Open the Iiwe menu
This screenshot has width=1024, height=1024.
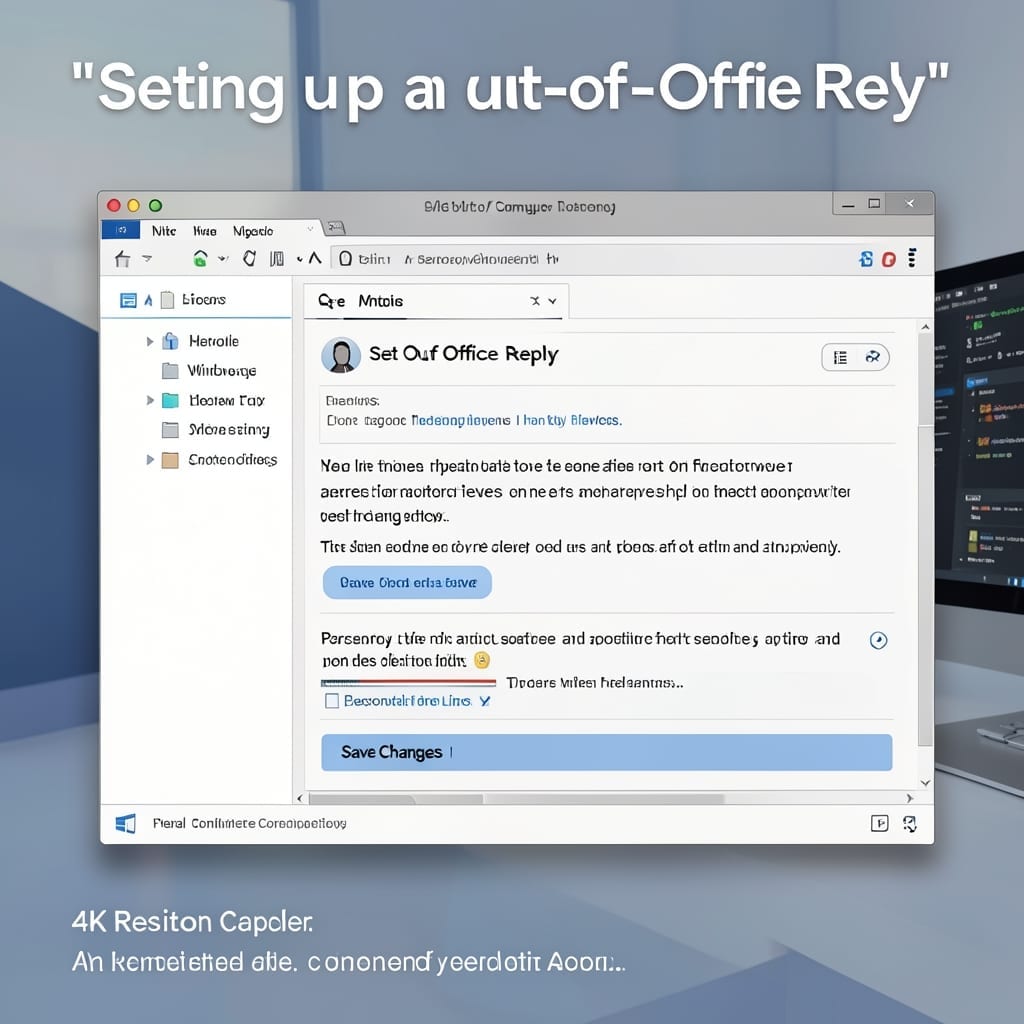pyautogui.click(x=204, y=231)
